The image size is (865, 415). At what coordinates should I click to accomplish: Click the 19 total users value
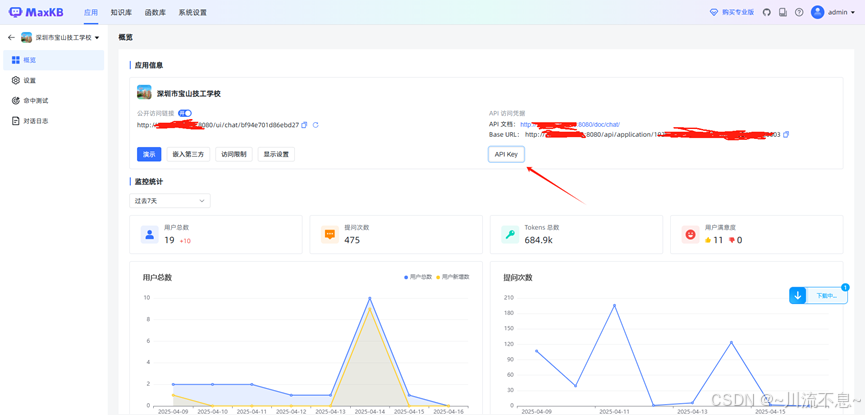click(x=169, y=240)
